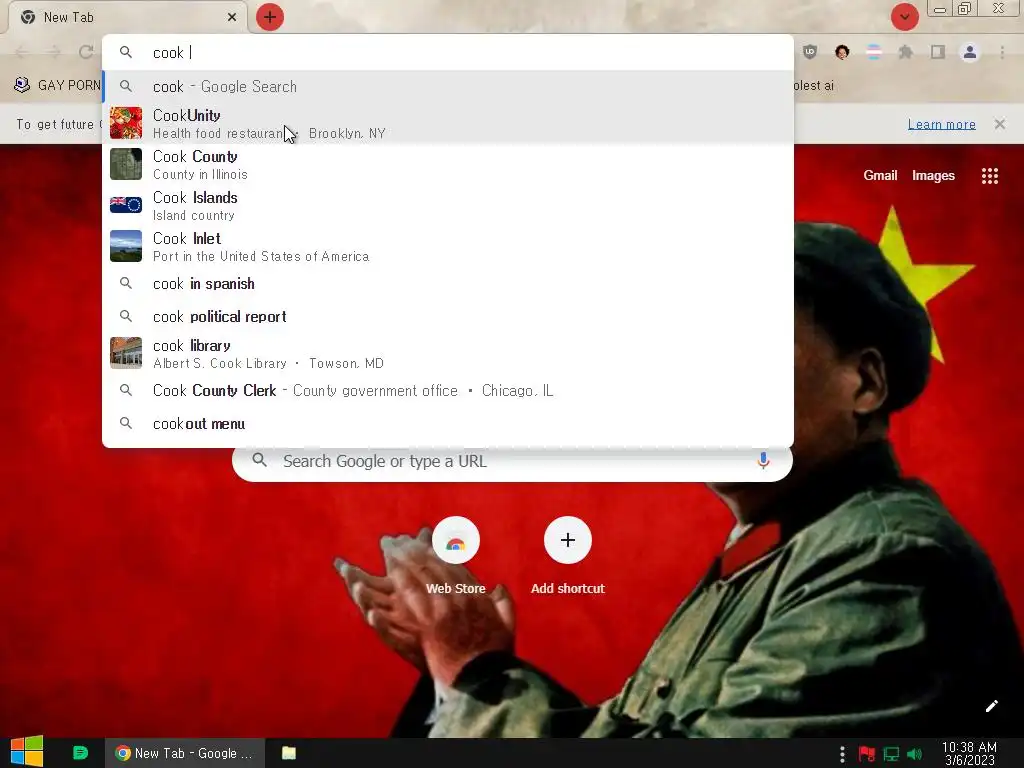Open the avatar-face extension icon in the toolbar
Screen dimensions: 1024x768
point(842,52)
